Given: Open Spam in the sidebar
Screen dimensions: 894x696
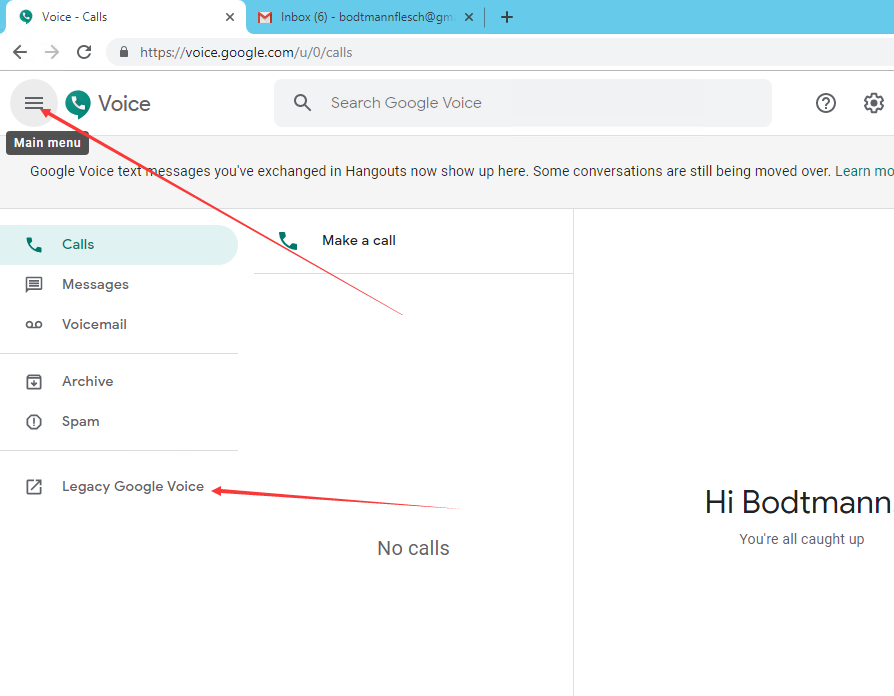Looking at the screenshot, I should (119, 421).
